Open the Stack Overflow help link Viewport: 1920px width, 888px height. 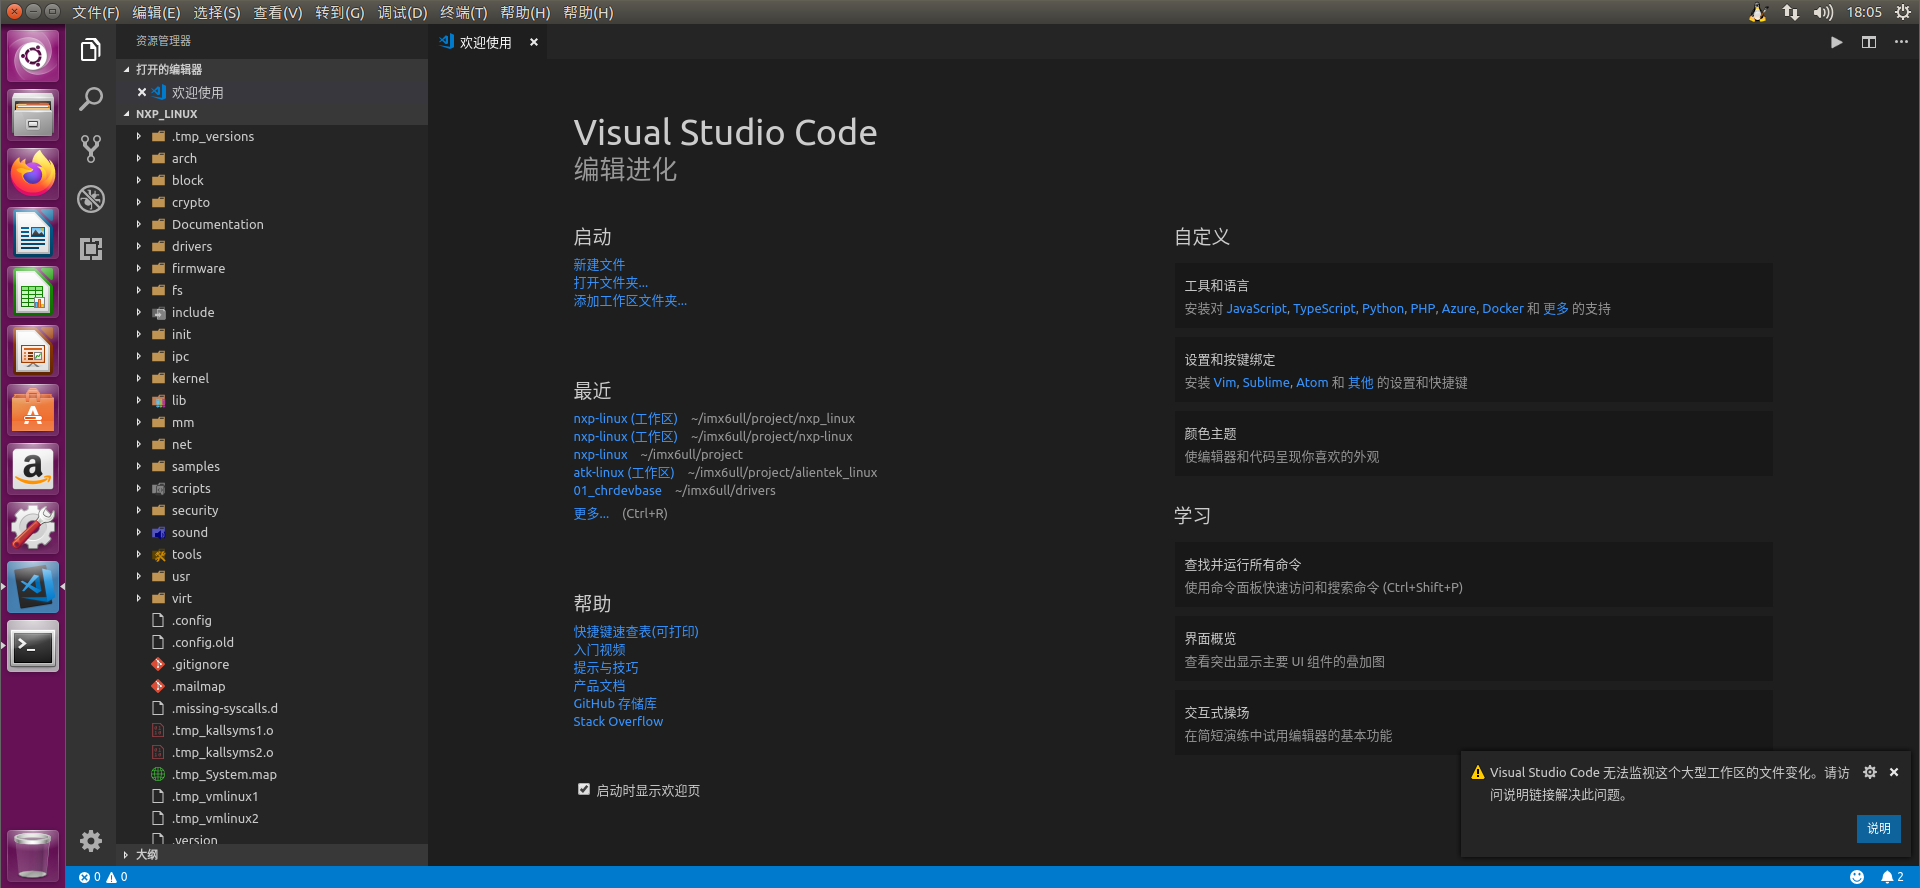point(618,721)
